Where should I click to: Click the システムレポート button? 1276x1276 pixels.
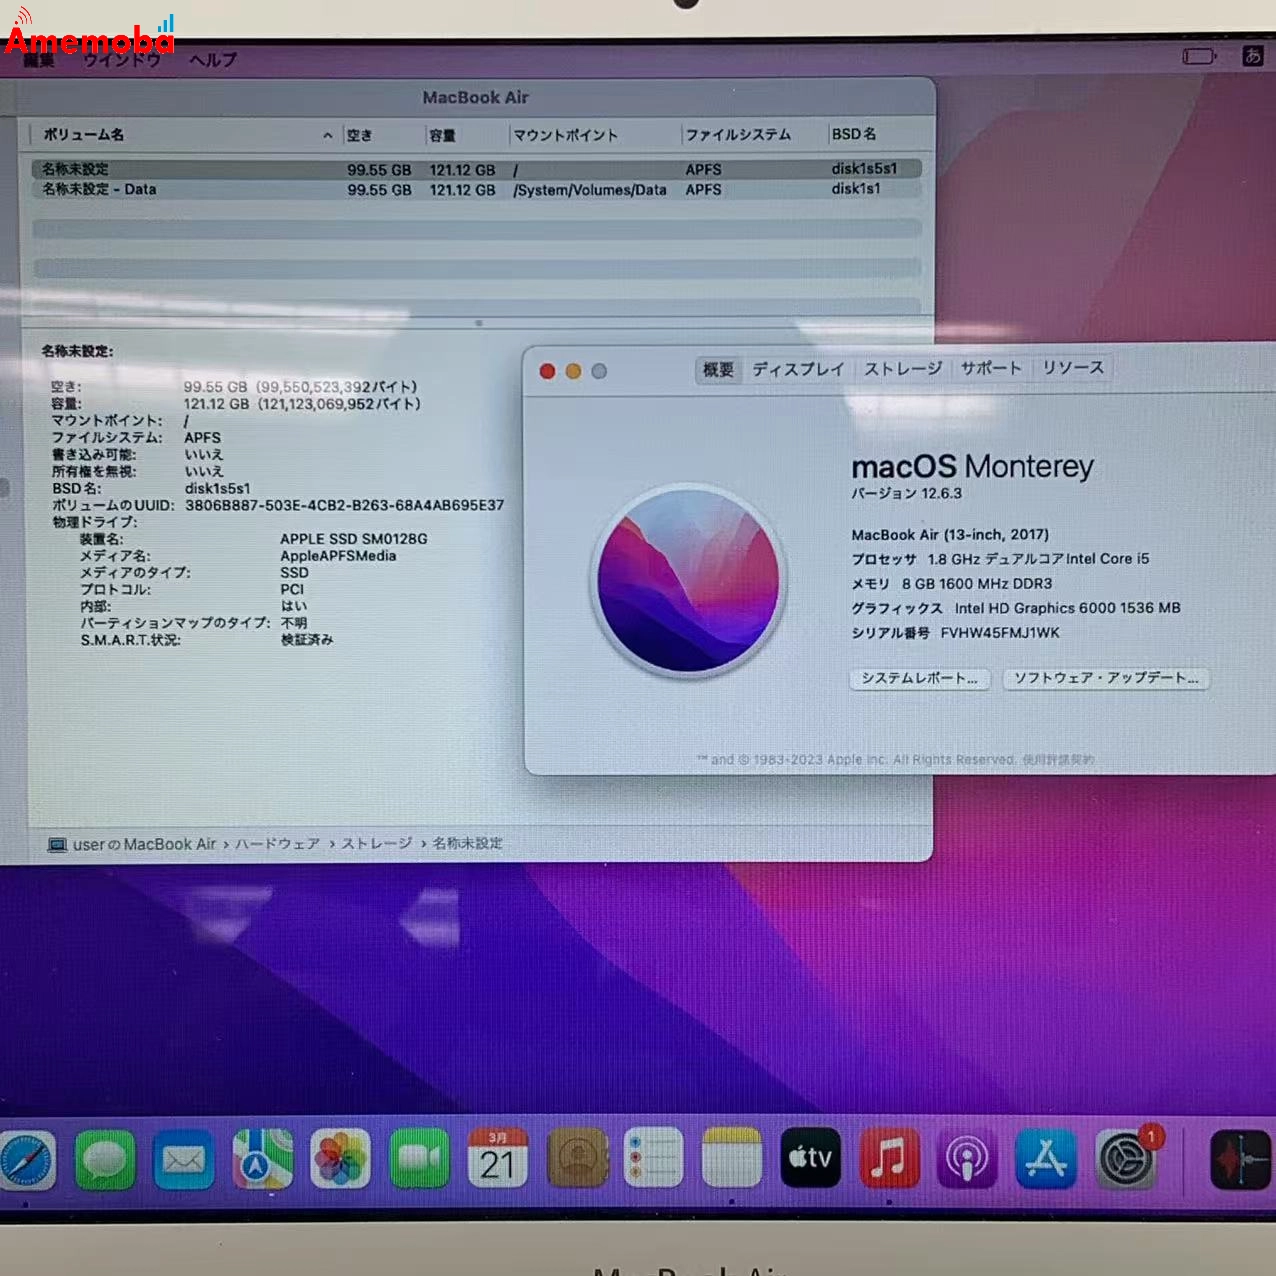[918, 679]
